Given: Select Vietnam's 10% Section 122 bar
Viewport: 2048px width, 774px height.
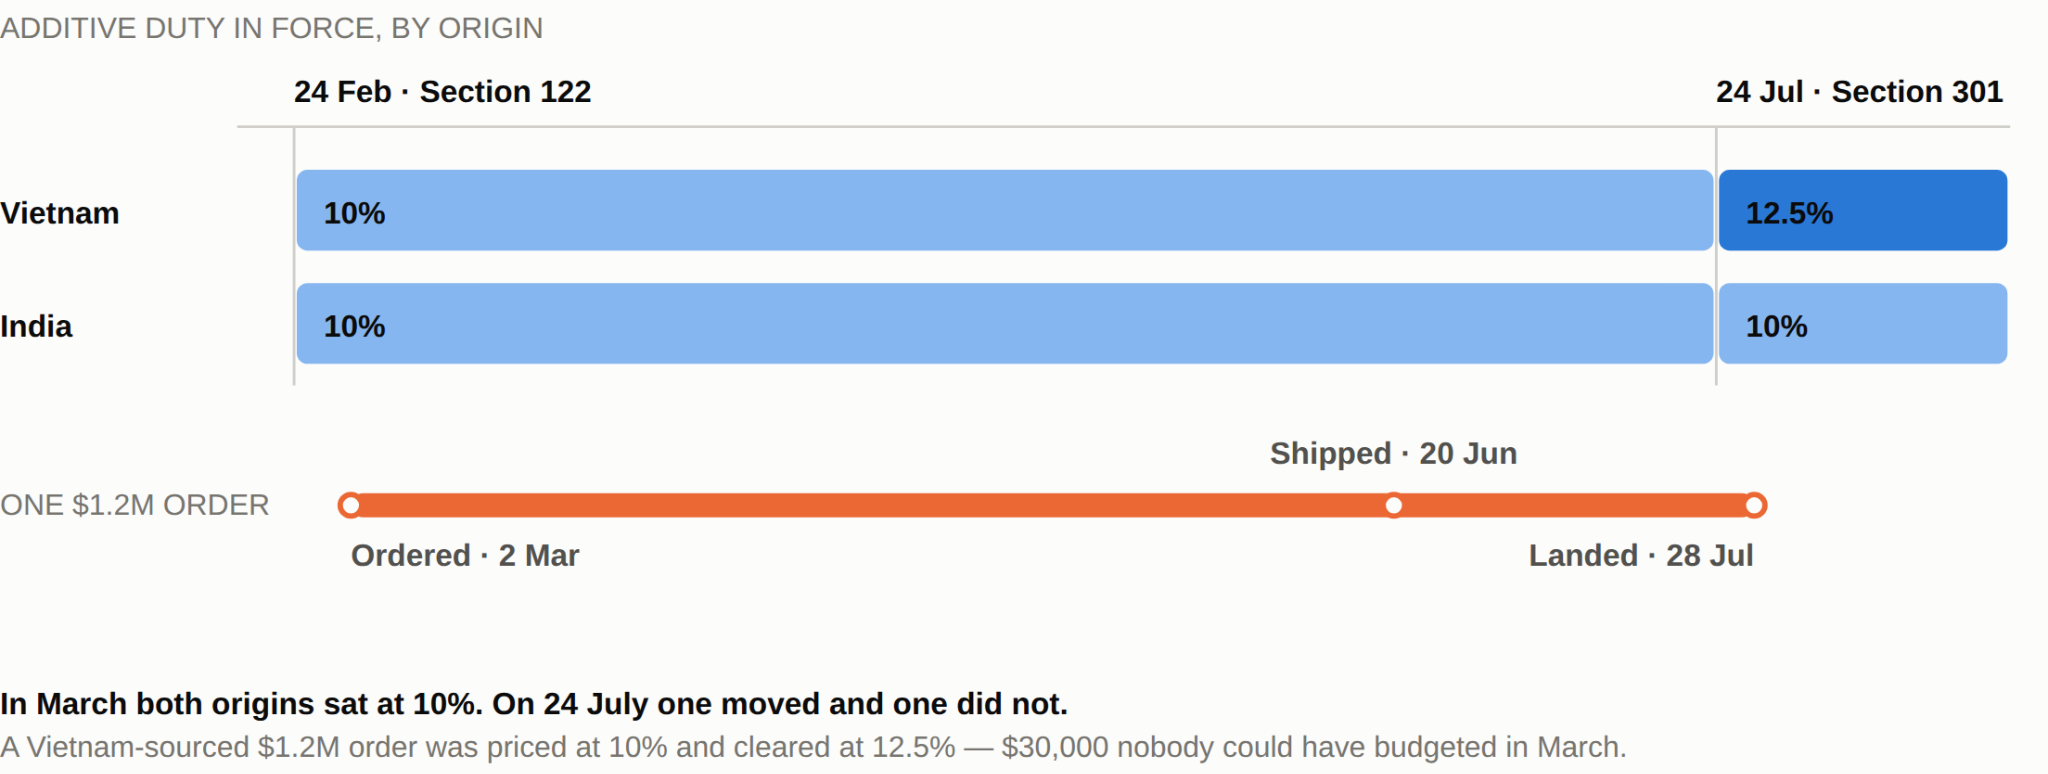Looking at the screenshot, I should [x=1005, y=210].
